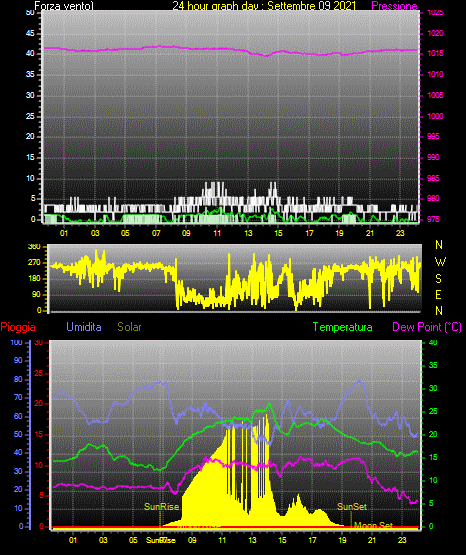Screen dimensions: 466x555
Task: Click hour 07 tick on top graph
Action: coord(156,233)
